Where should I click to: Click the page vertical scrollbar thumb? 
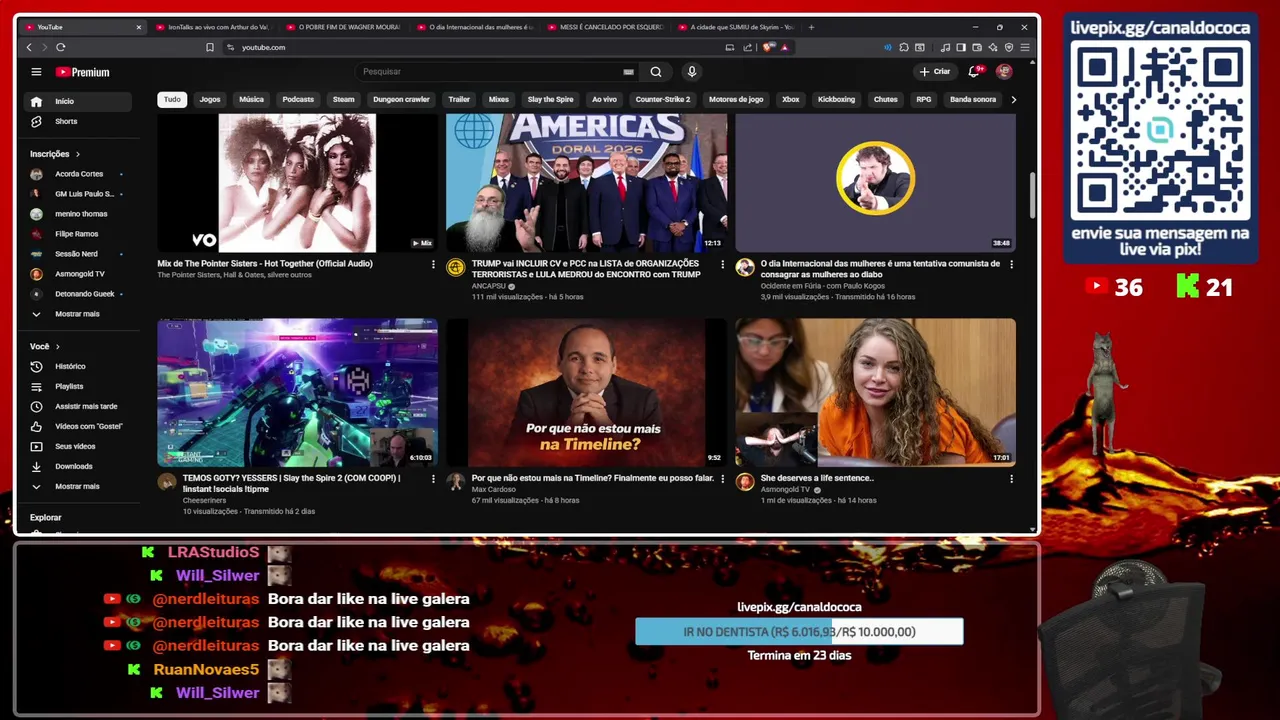(x=1033, y=196)
